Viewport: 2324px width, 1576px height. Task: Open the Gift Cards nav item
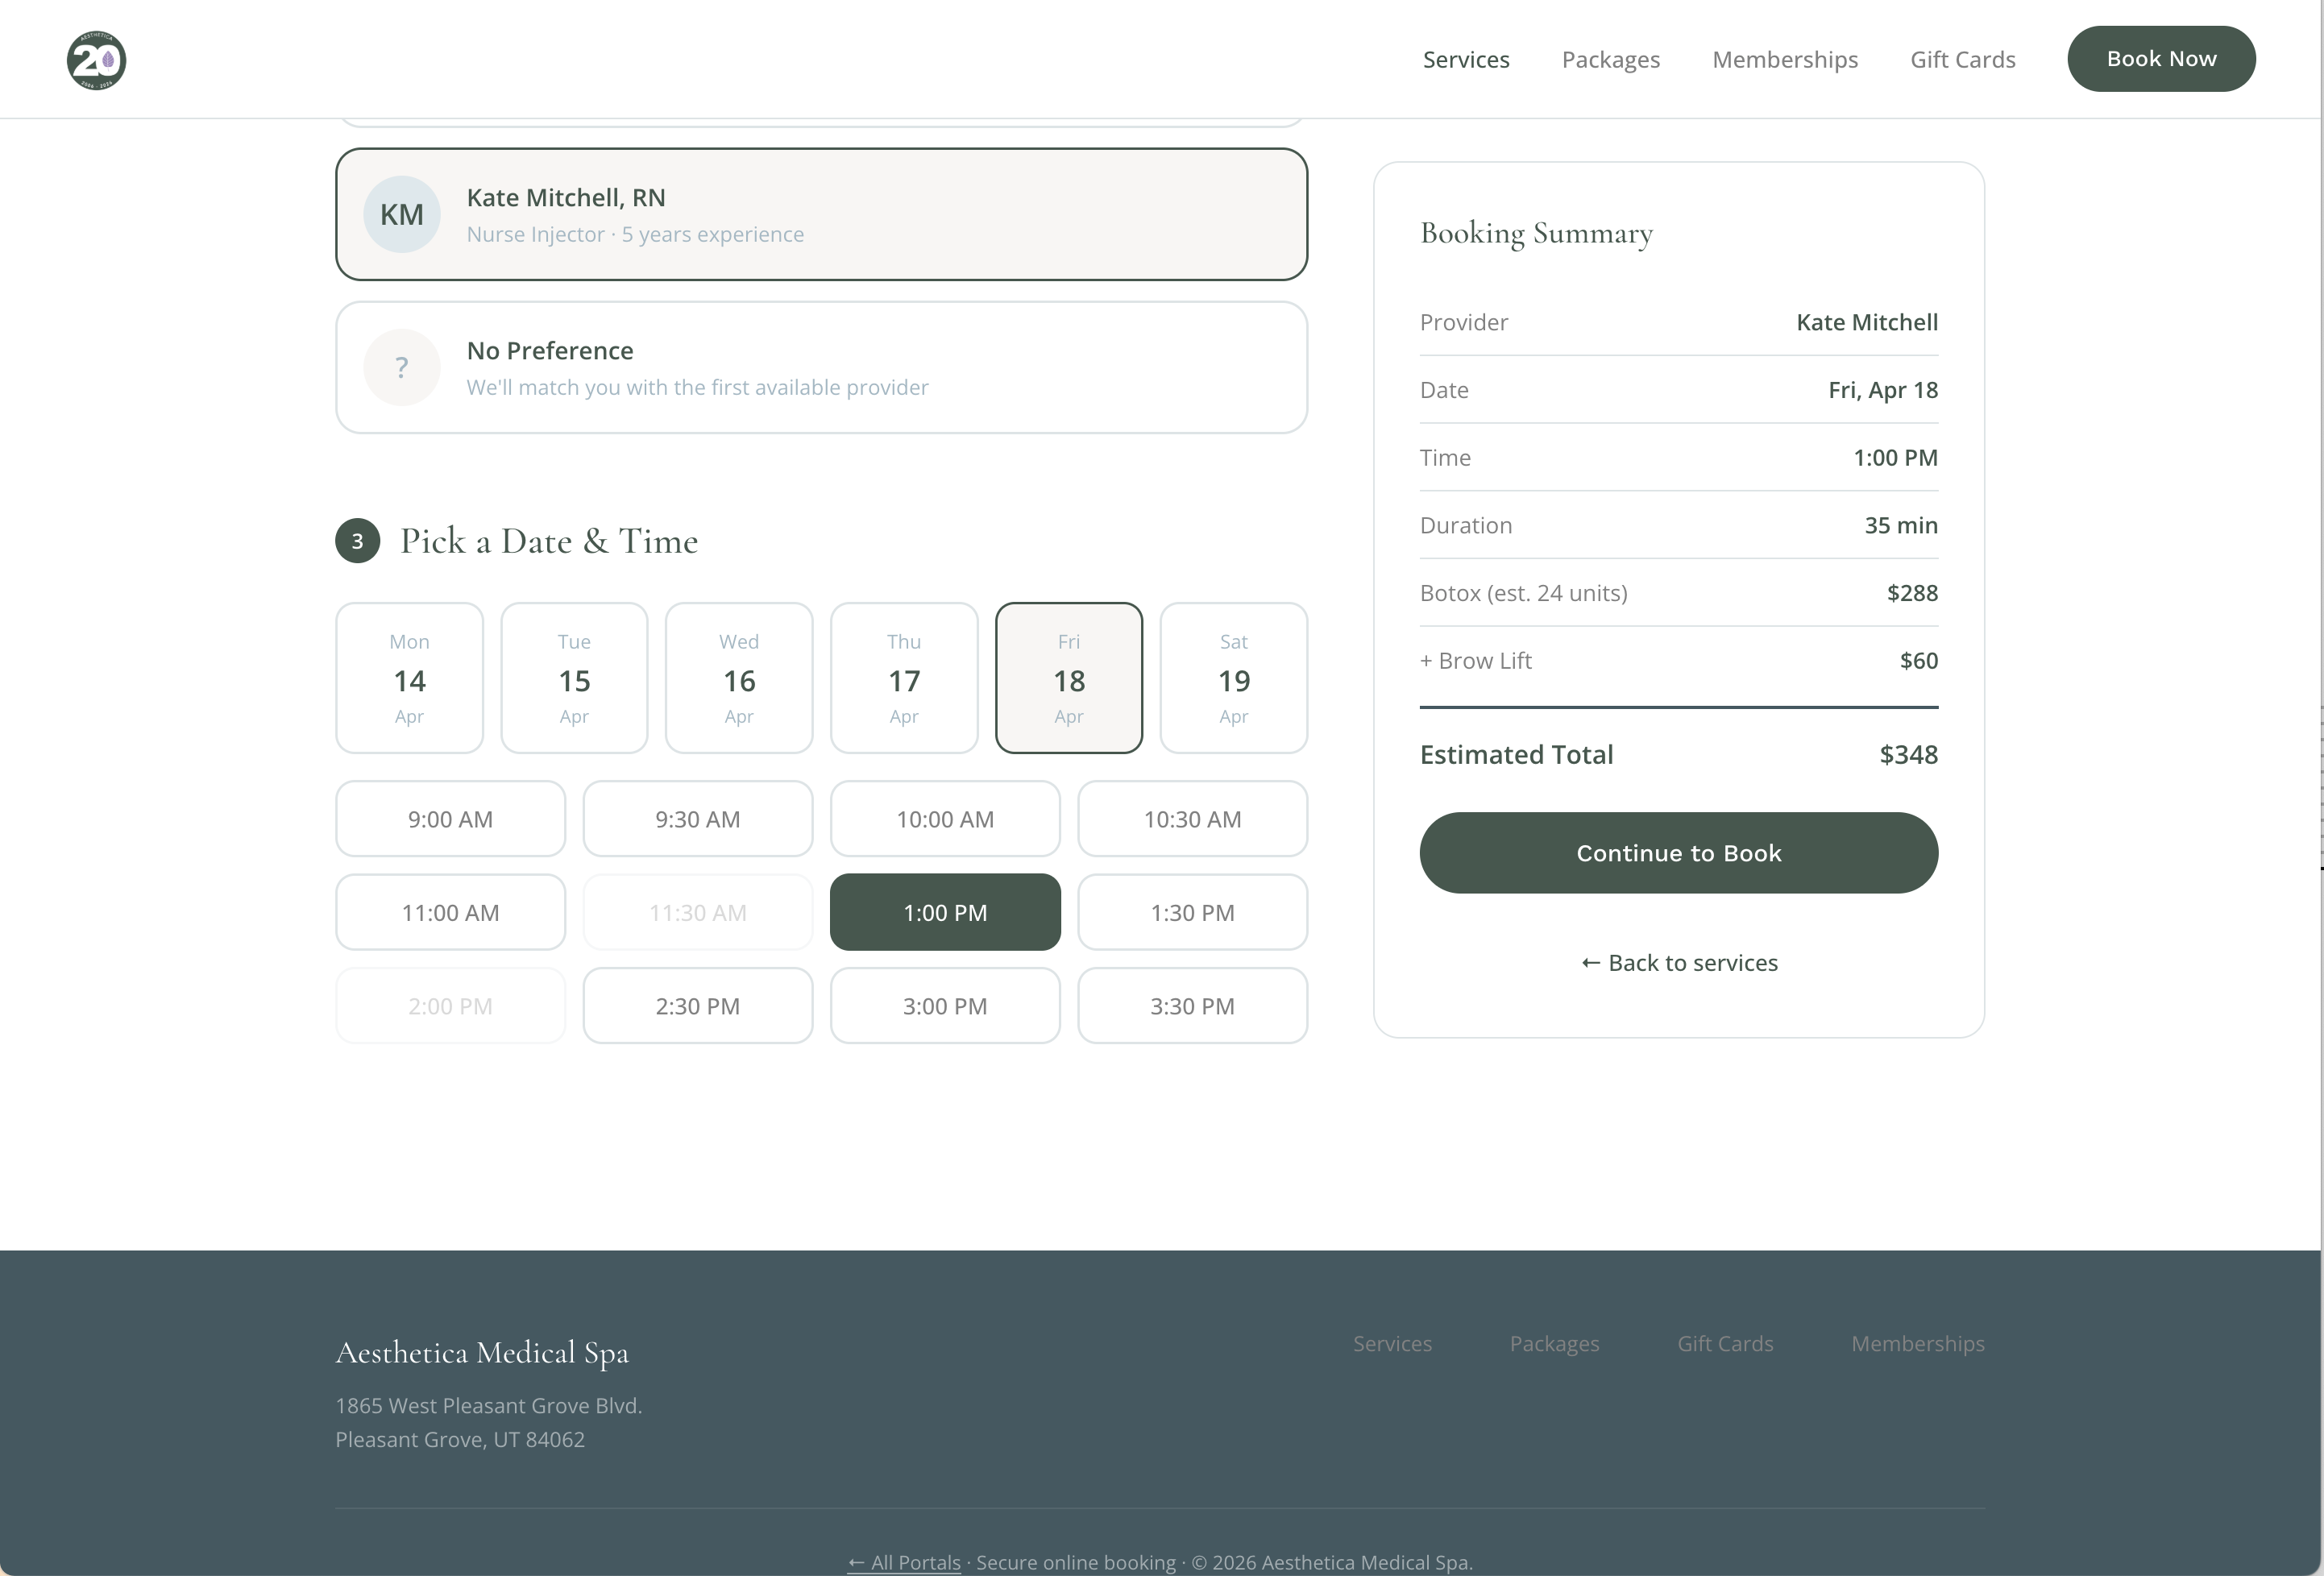click(1963, 59)
